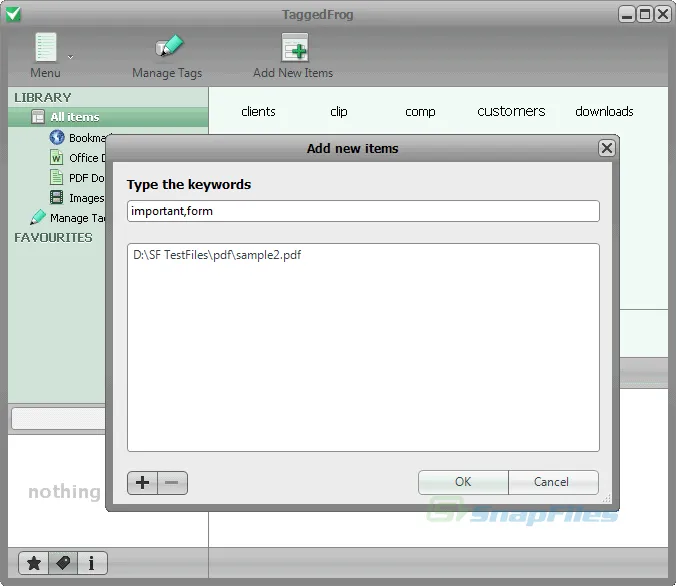Click the Add New Items toolbar icon
This screenshot has width=676, height=586.
(295, 47)
